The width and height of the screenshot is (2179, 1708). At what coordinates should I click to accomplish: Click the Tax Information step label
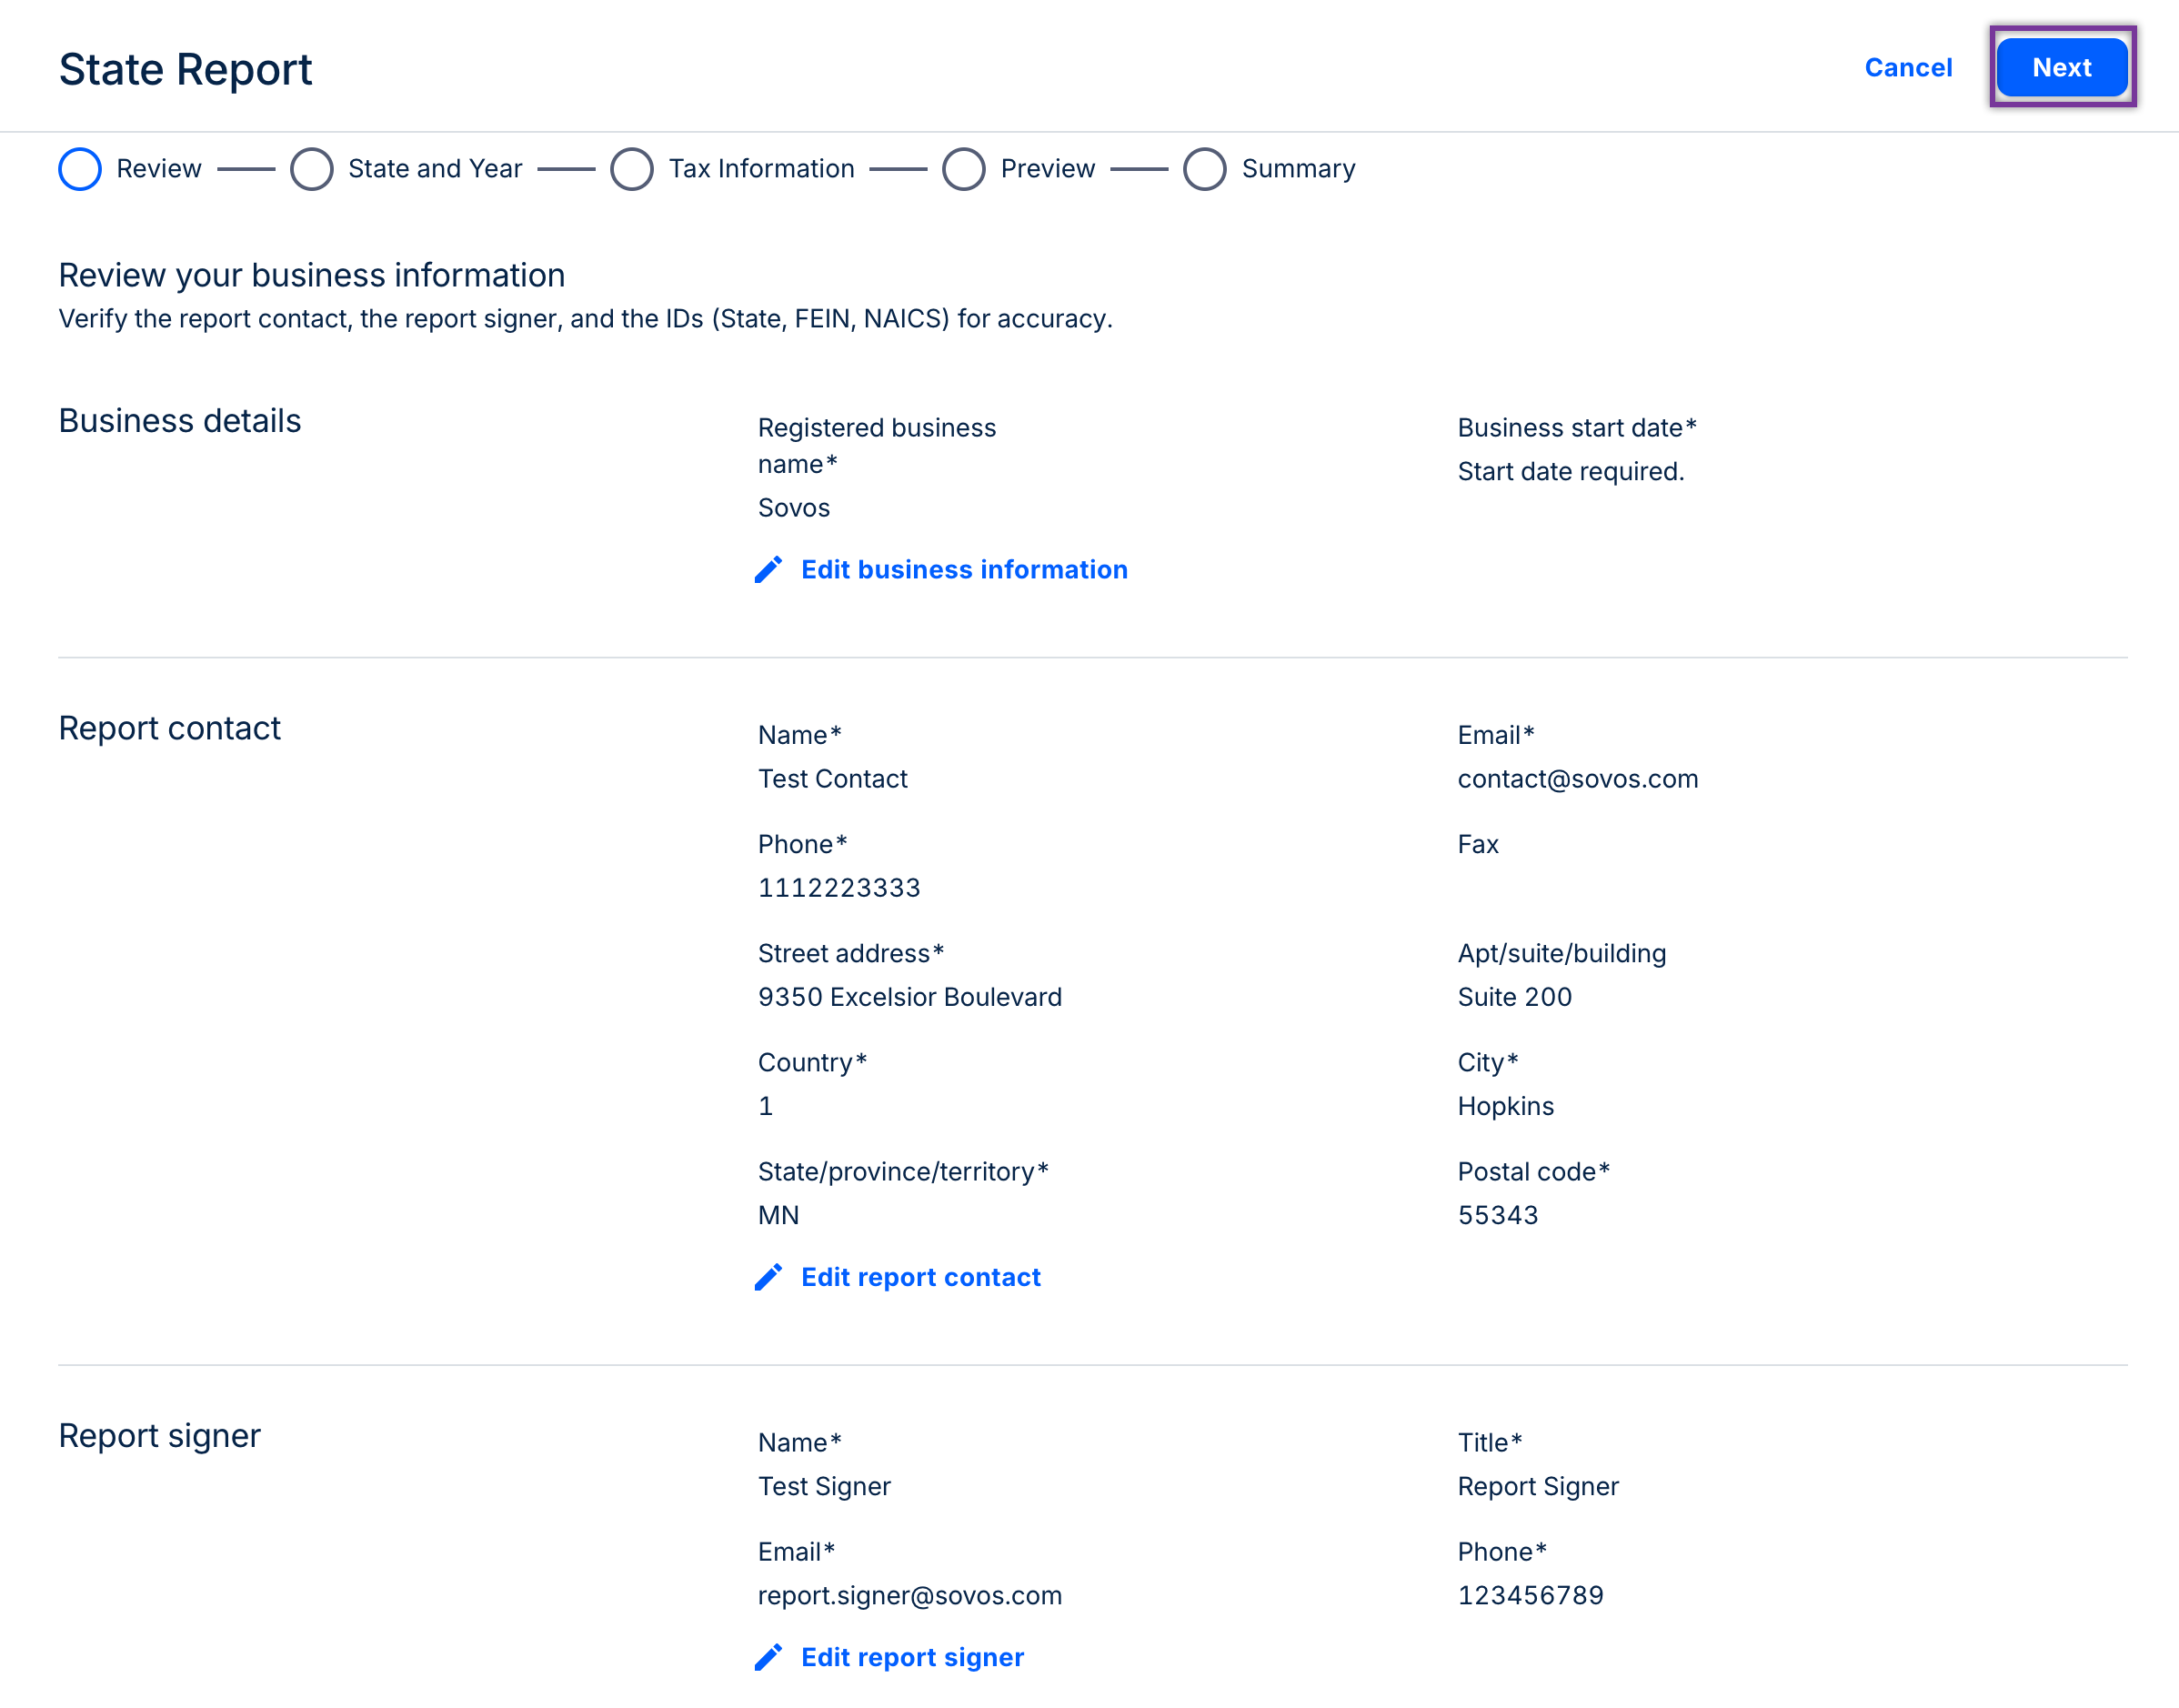click(x=761, y=169)
